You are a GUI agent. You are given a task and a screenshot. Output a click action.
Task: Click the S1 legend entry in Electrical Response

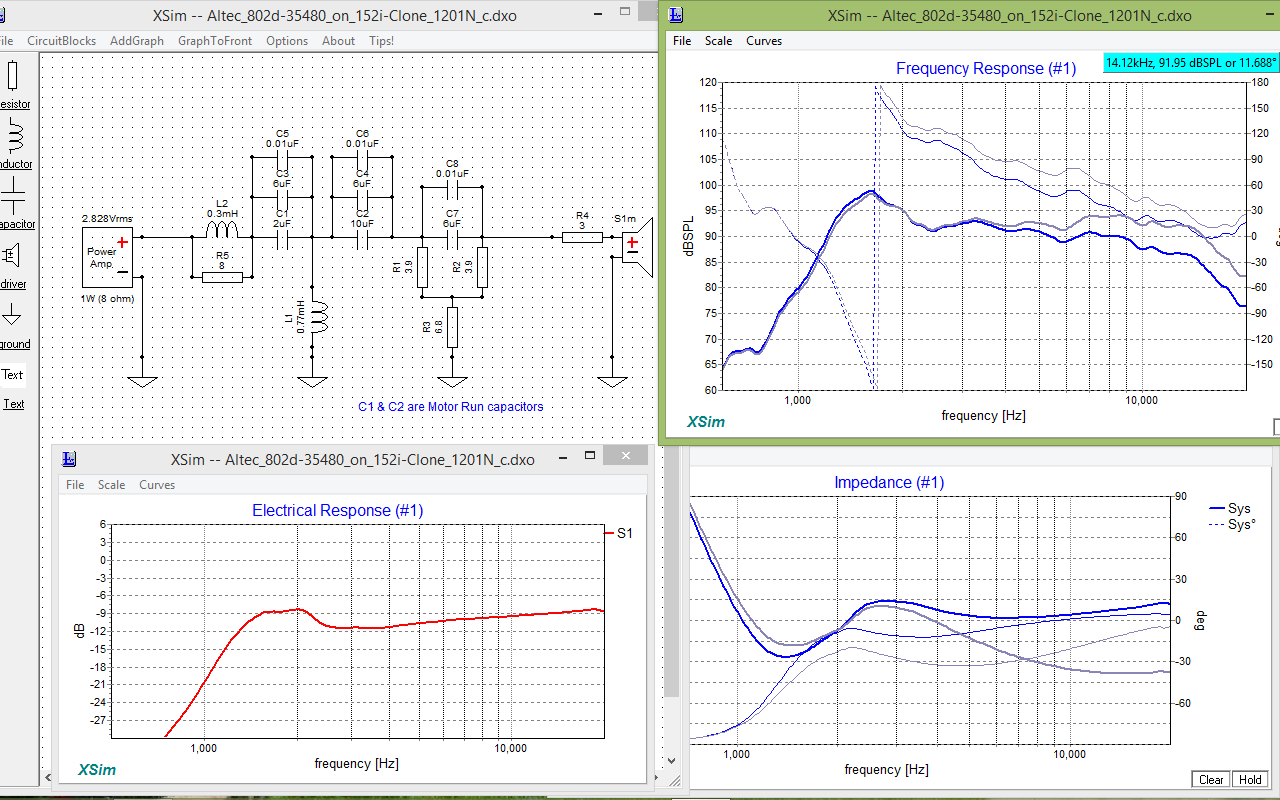[x=619, y=534]
